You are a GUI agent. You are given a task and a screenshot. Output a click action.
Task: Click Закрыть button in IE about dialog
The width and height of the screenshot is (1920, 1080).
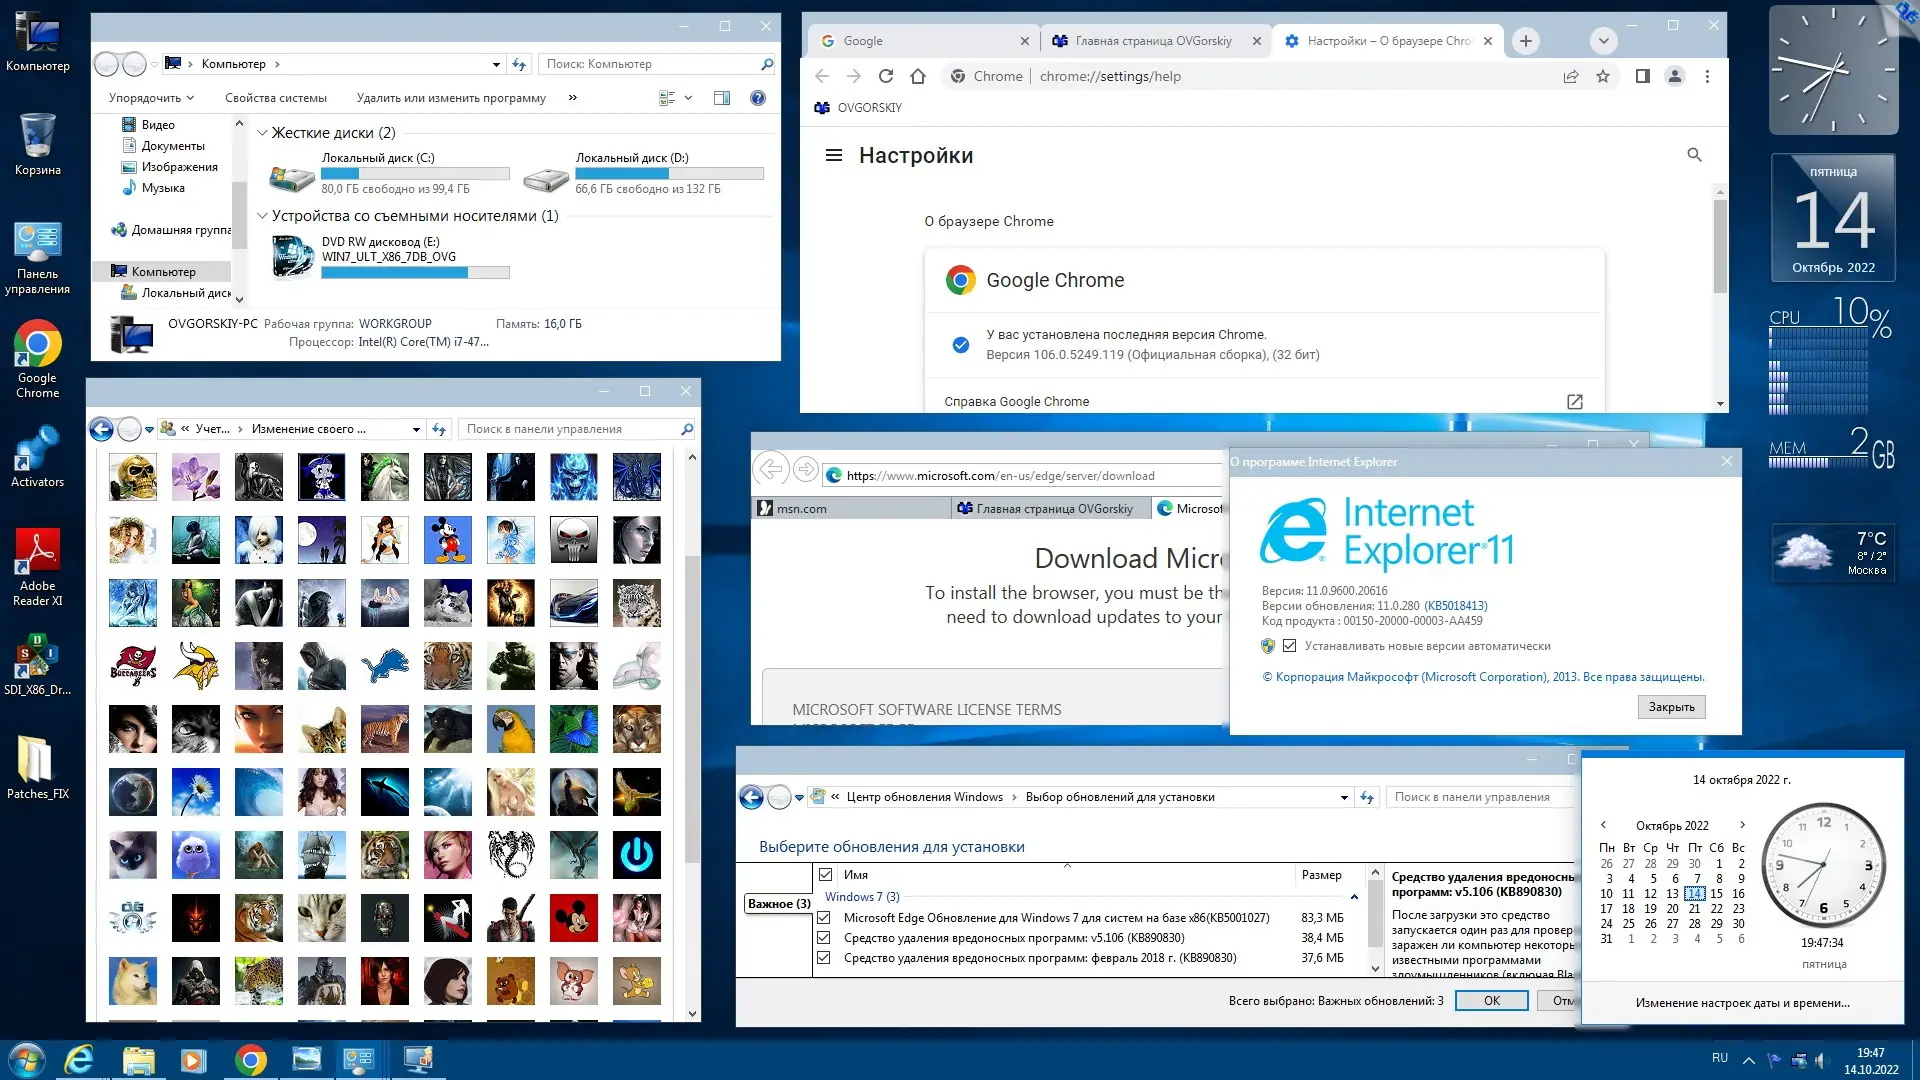(1670, 707)
